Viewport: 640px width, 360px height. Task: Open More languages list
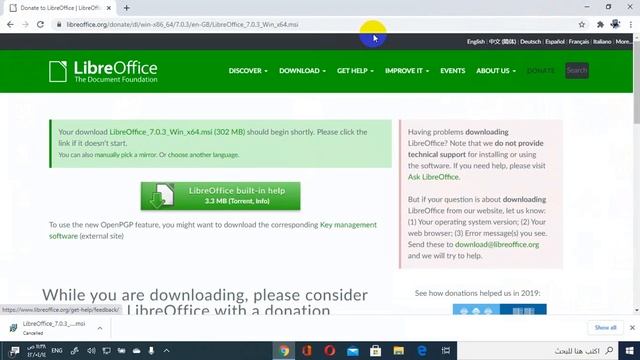tap(624, 42)
